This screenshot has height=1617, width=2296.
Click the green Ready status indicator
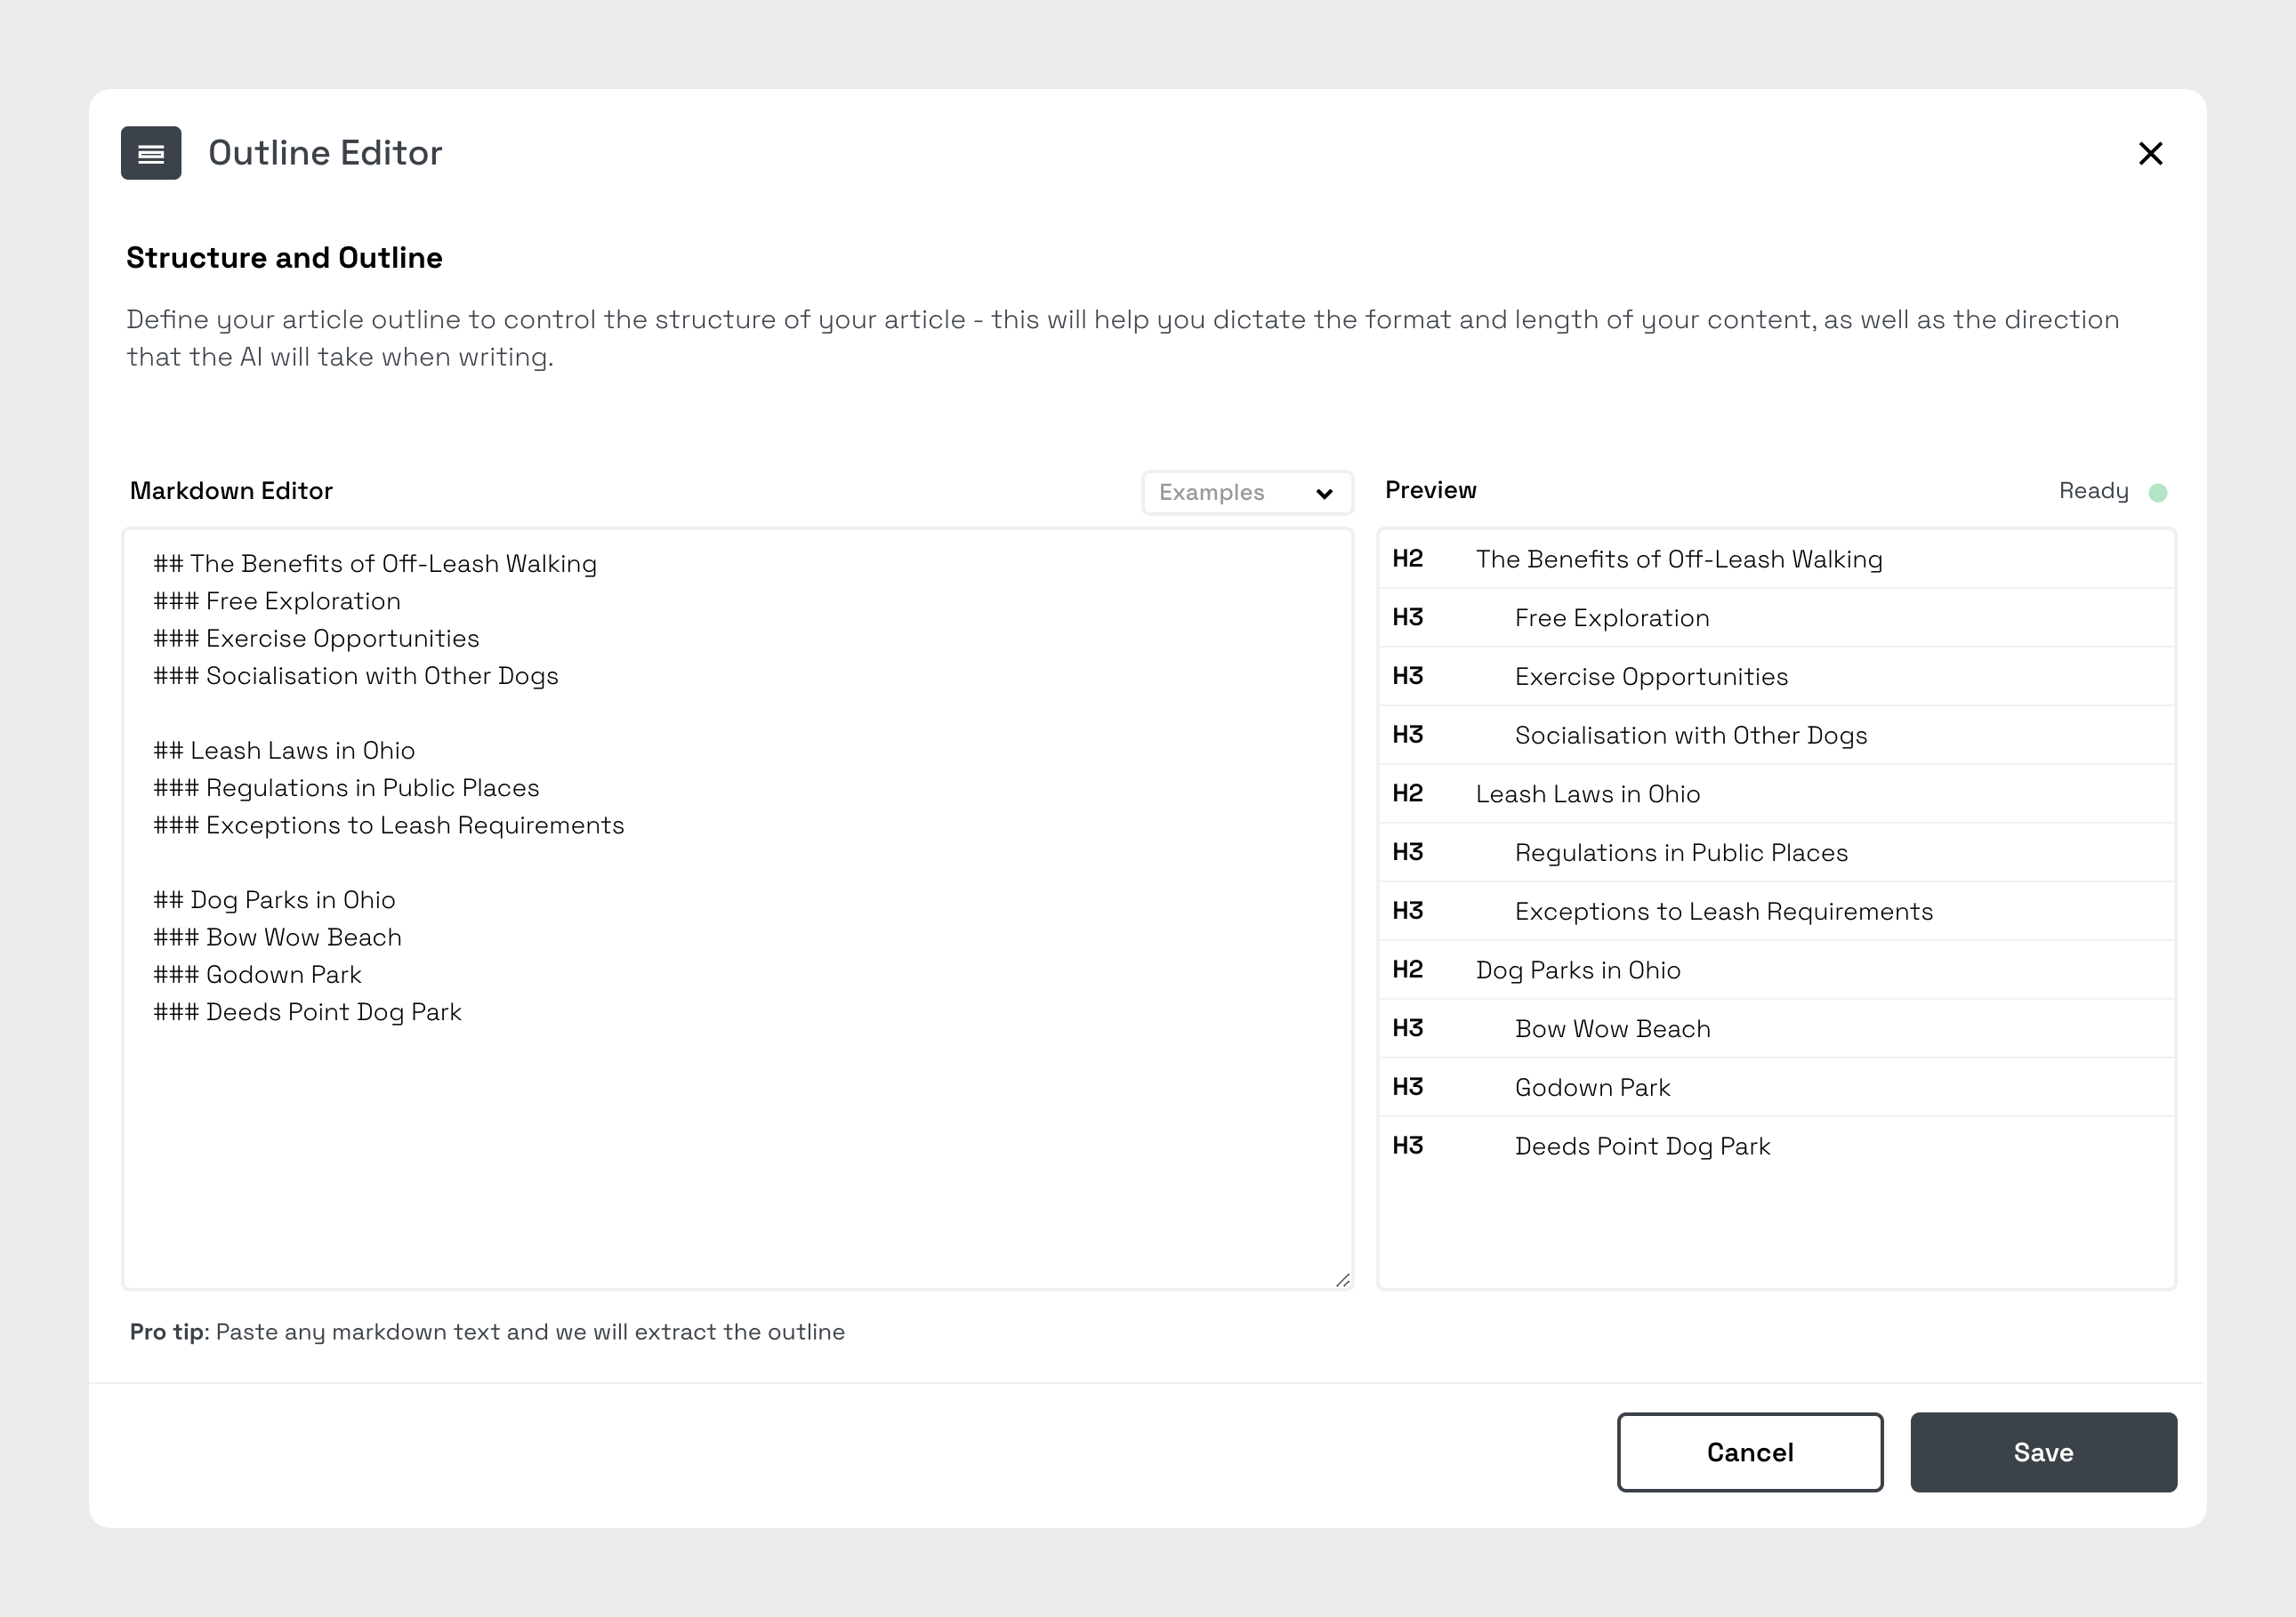[x=2157, y=492]
